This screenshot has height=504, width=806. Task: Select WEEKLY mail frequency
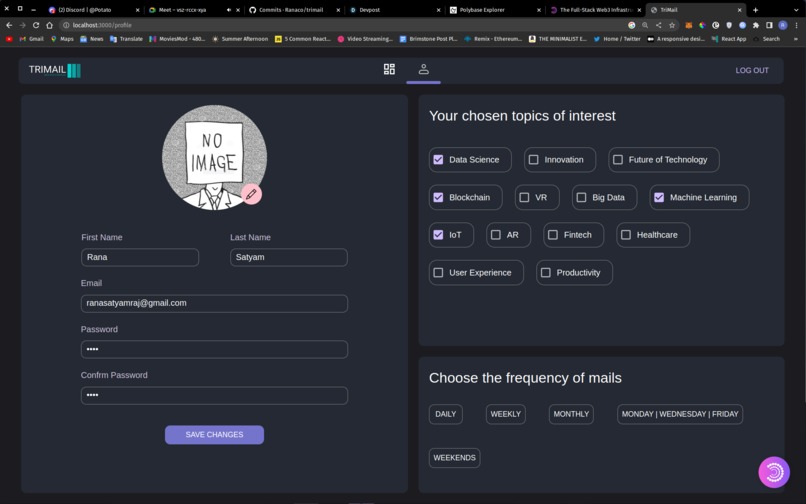(506, 414)
